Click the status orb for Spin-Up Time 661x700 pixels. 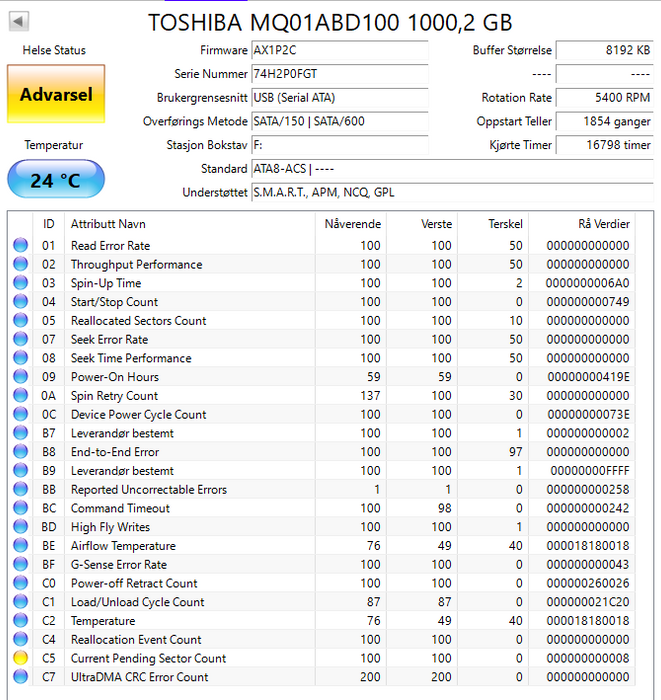tap(20, 284)
